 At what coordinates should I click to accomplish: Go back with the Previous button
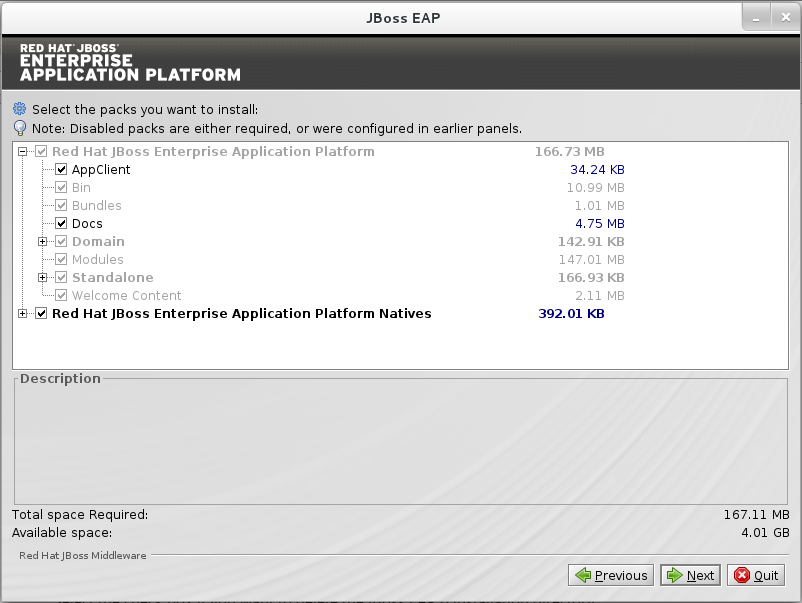tap(611, 575)
